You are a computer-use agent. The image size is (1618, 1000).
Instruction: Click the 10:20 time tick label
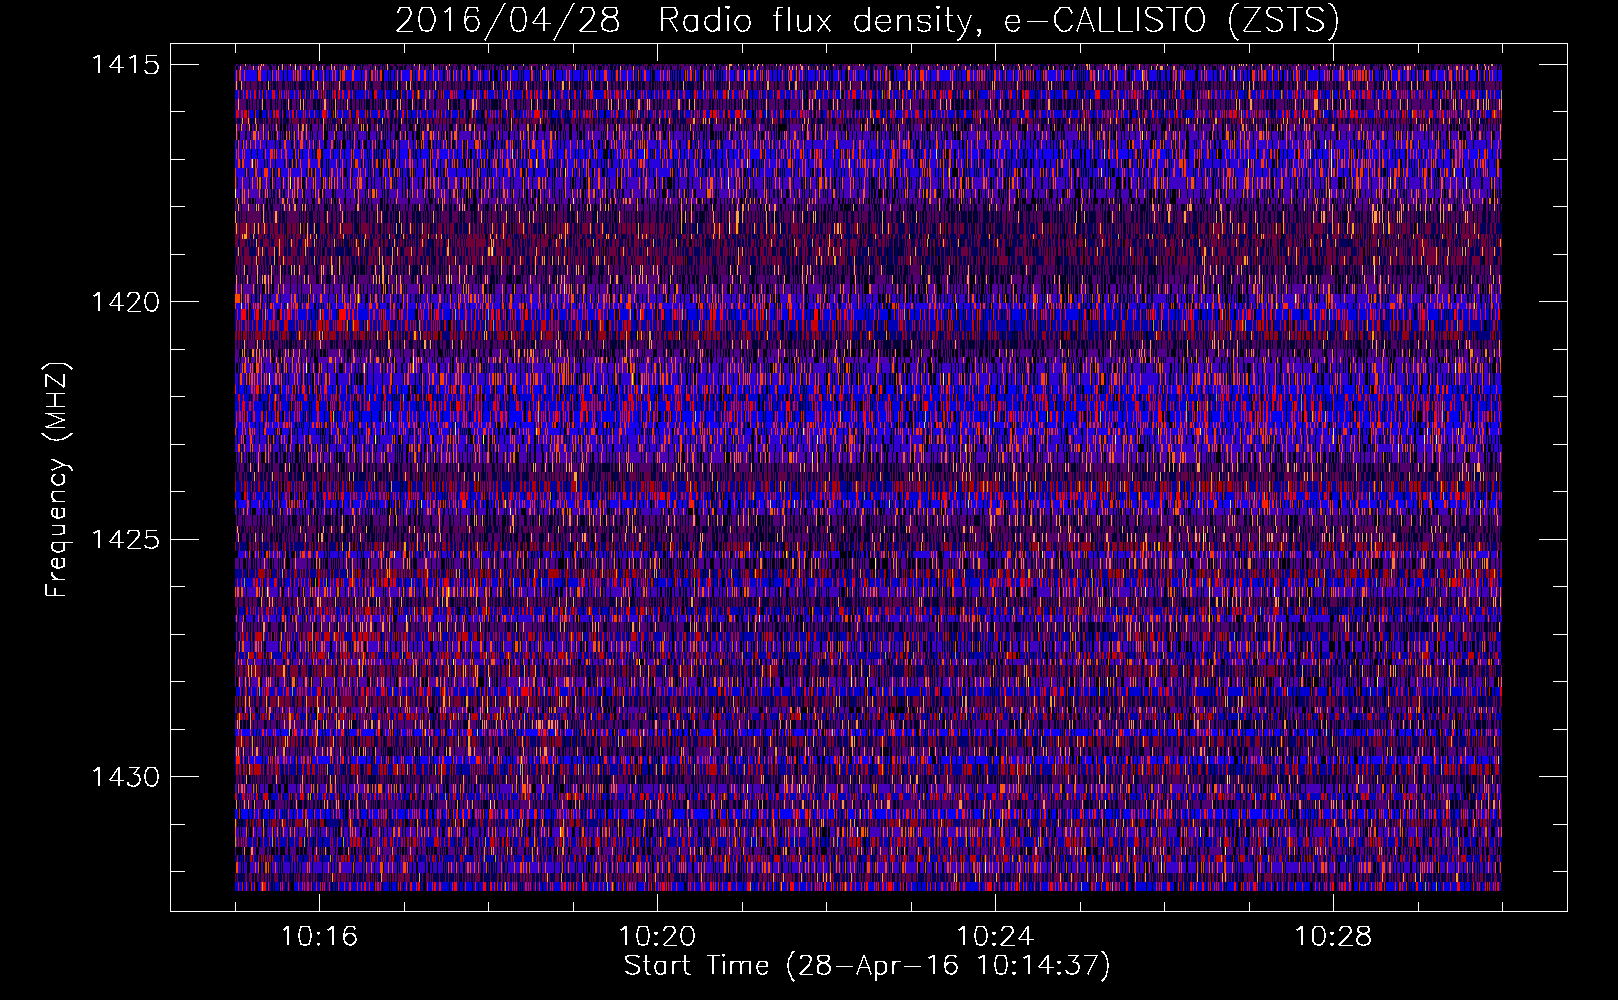click(x=657, y=937)
